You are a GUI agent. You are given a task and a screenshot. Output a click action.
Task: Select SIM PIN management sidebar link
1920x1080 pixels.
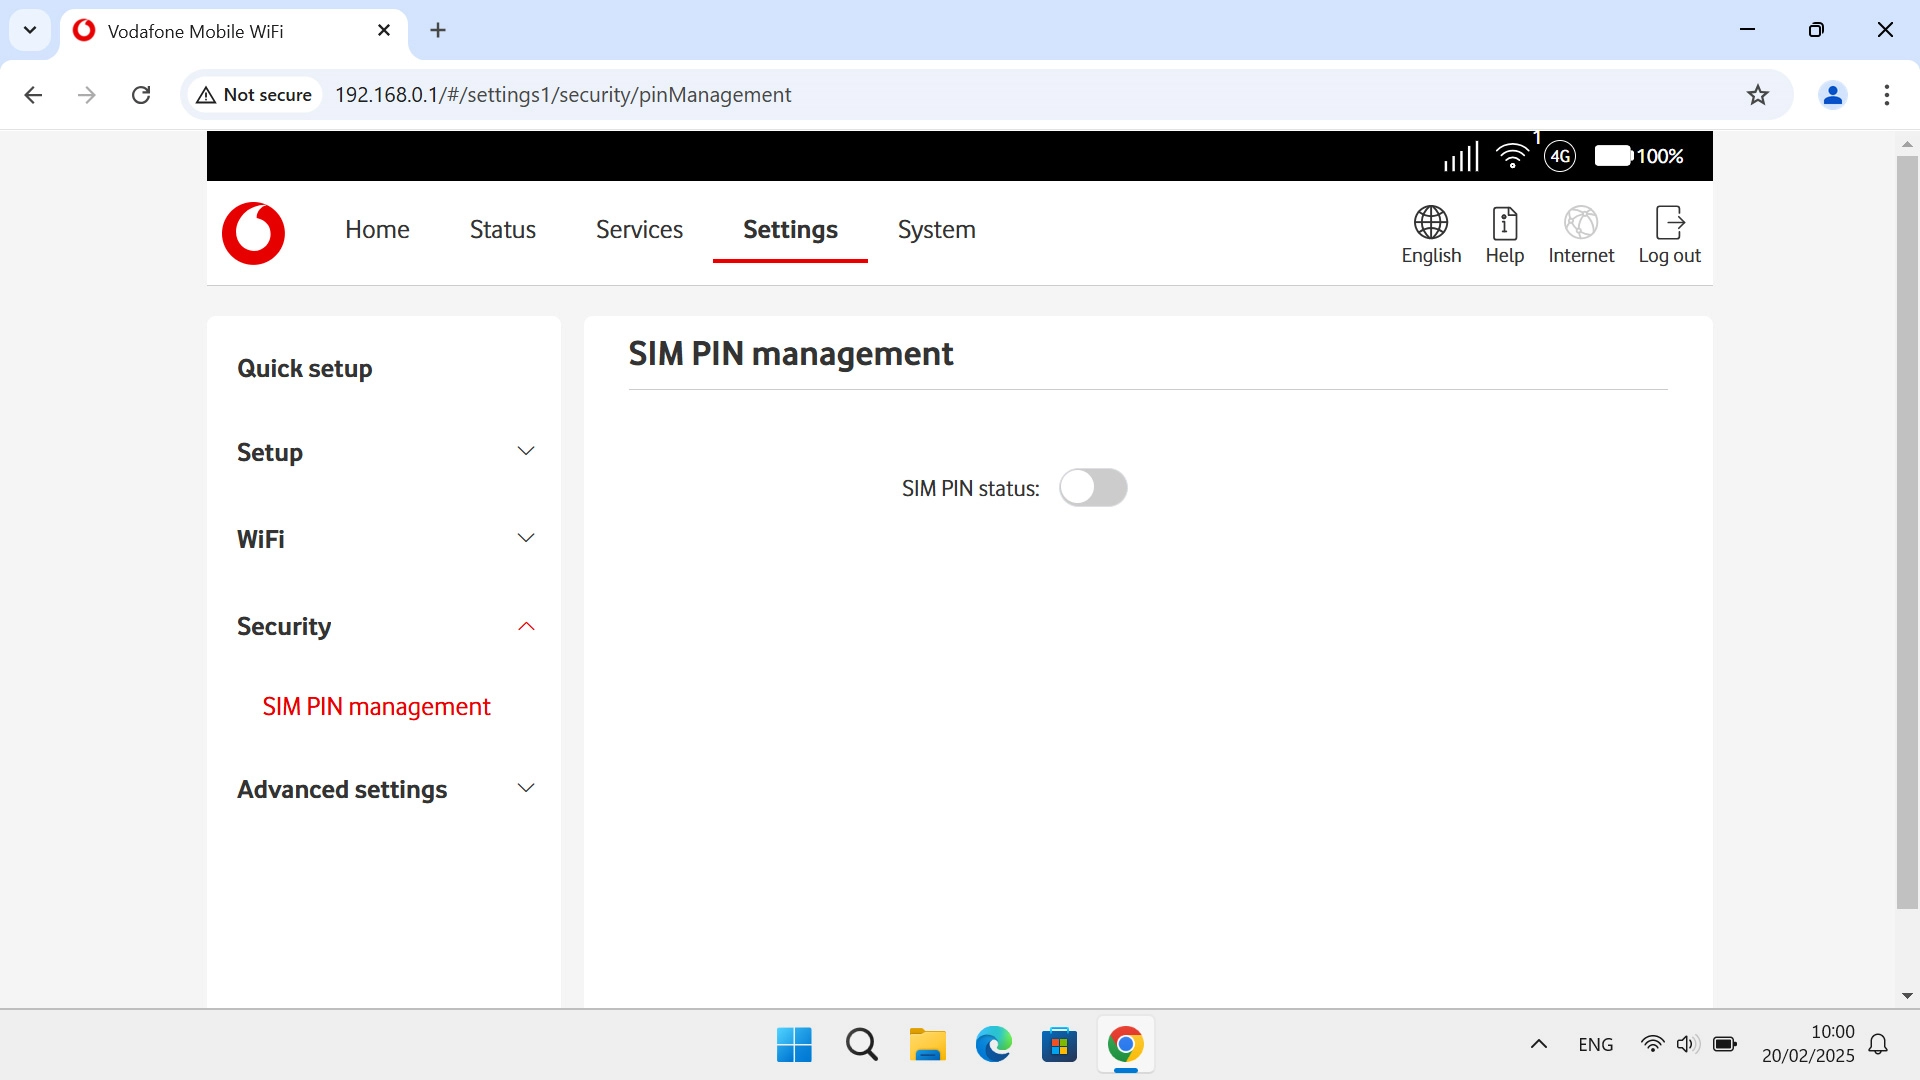pyautogui.click(x=376, y=707)
